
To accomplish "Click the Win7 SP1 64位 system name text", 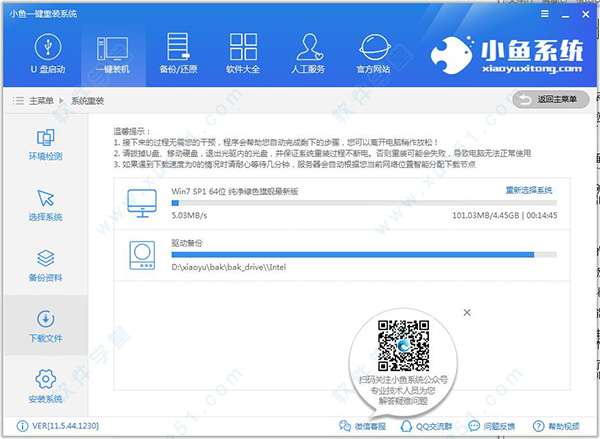I will [235, 191].
